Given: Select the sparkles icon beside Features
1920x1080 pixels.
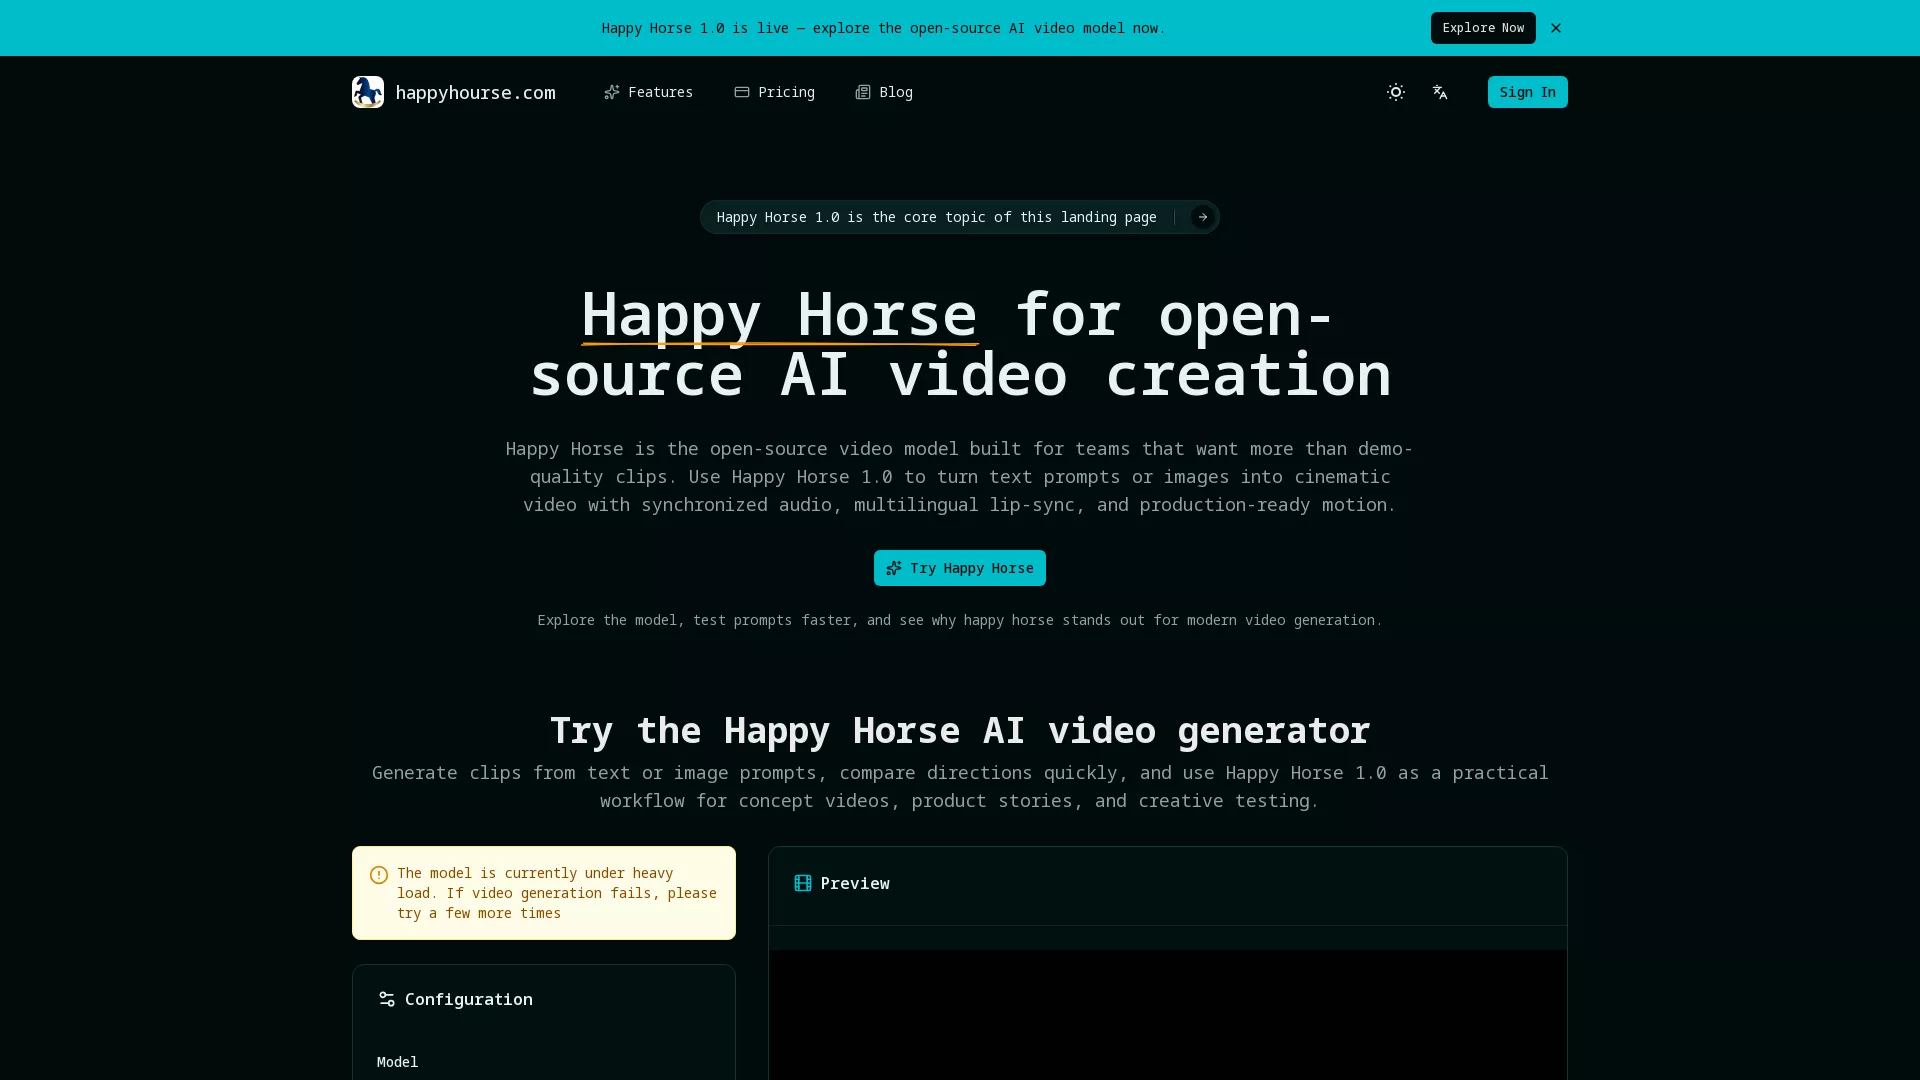Looking at the screenshot, I should 613,92.
